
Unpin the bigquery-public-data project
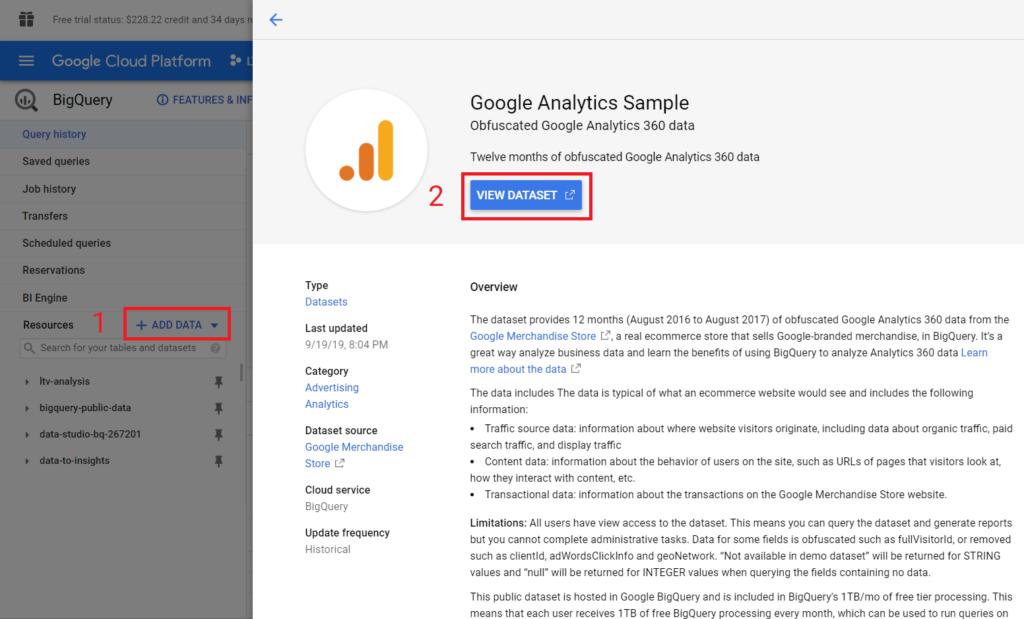[x=220, y=408]
